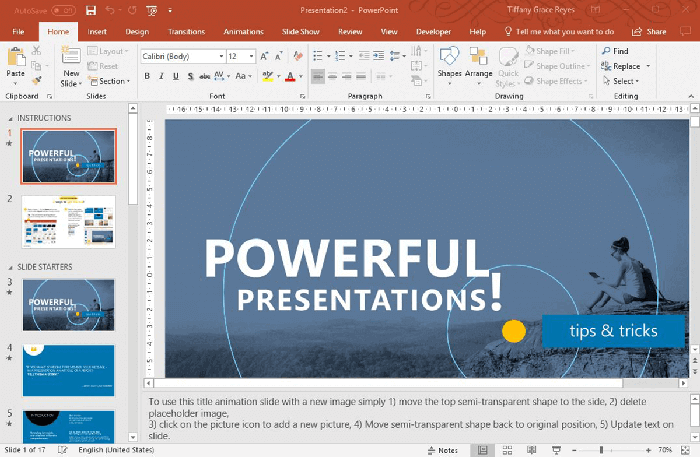Click the Share button

point(650,32)
